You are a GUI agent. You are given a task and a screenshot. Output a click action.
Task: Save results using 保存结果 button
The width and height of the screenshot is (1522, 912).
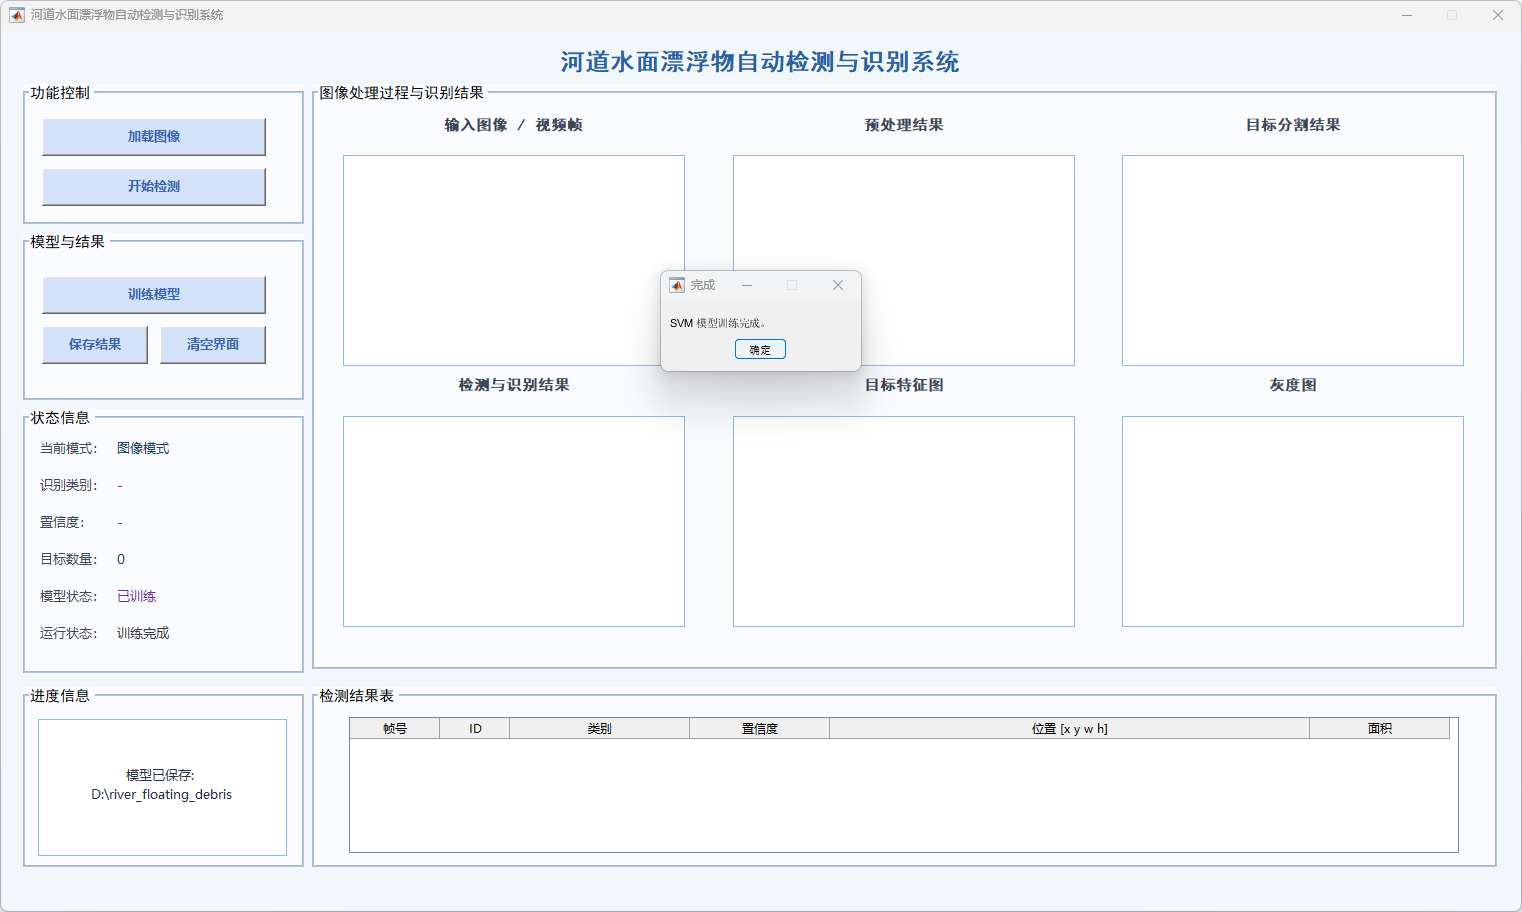tap(95, 345)
